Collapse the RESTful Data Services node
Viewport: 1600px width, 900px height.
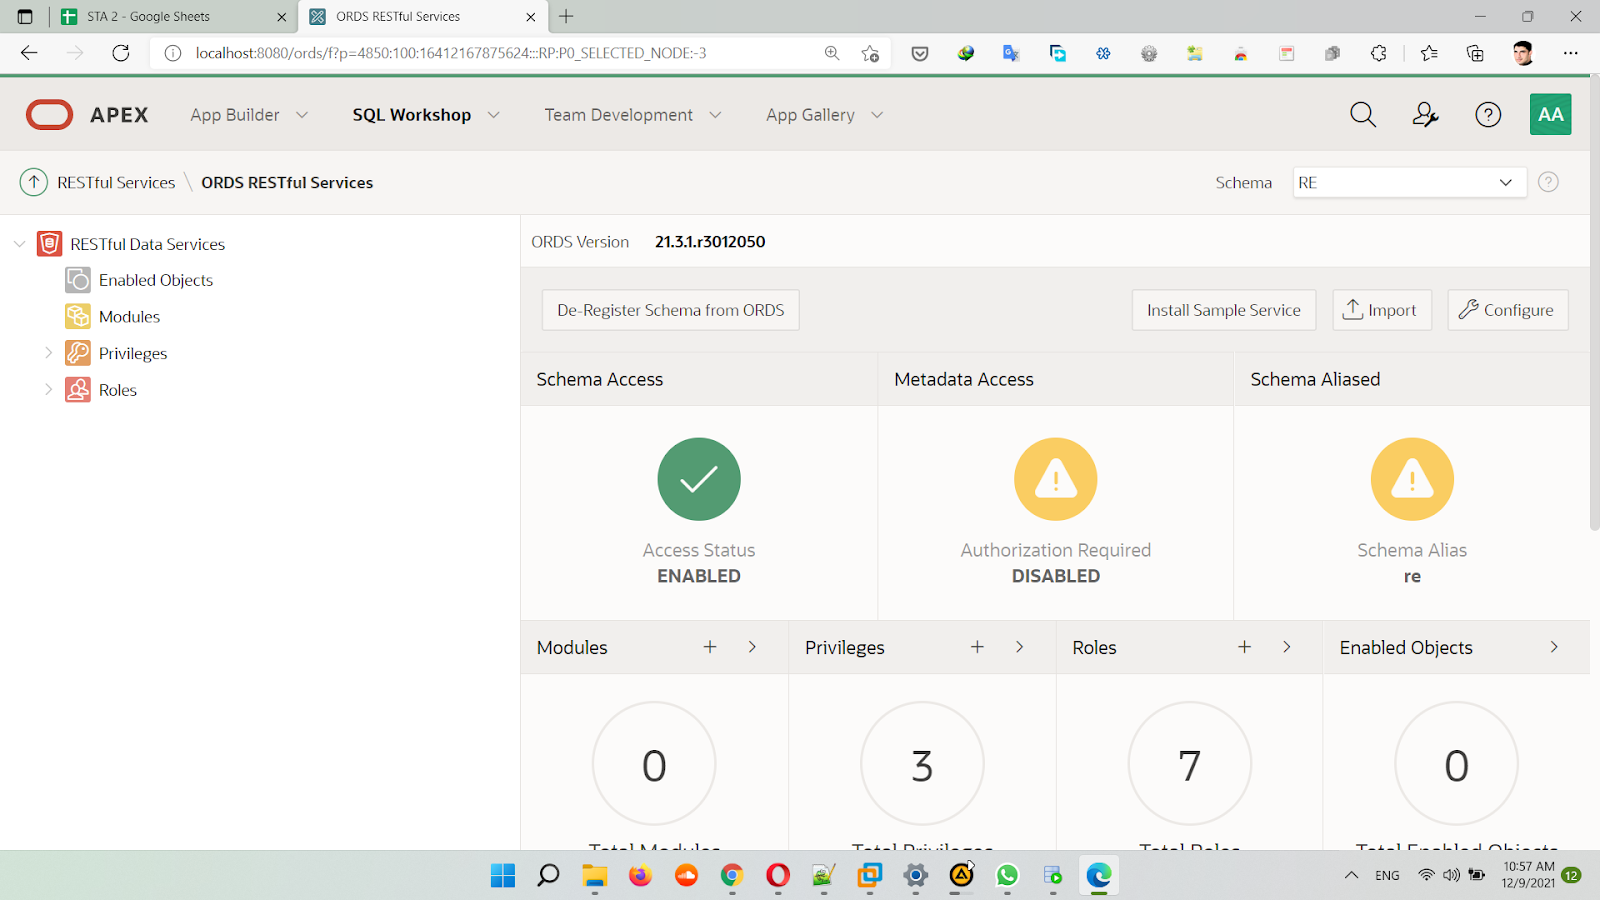coord(19,244)
